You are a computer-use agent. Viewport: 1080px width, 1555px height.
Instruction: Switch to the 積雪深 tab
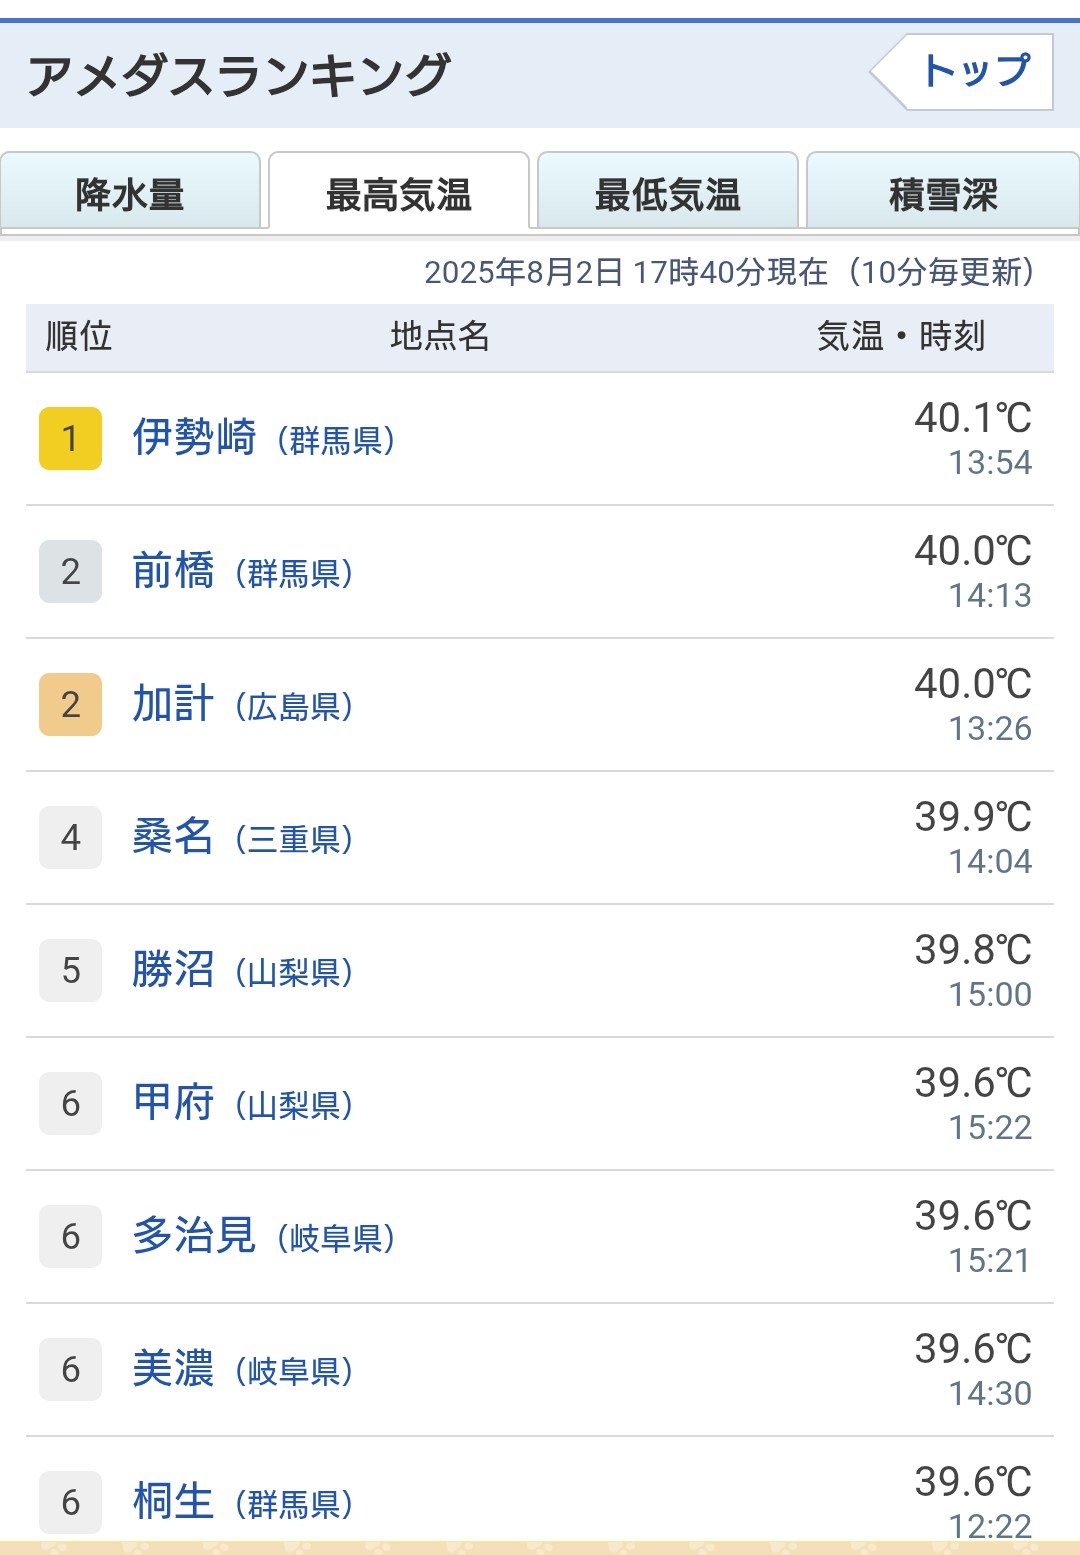coord(943,194)
